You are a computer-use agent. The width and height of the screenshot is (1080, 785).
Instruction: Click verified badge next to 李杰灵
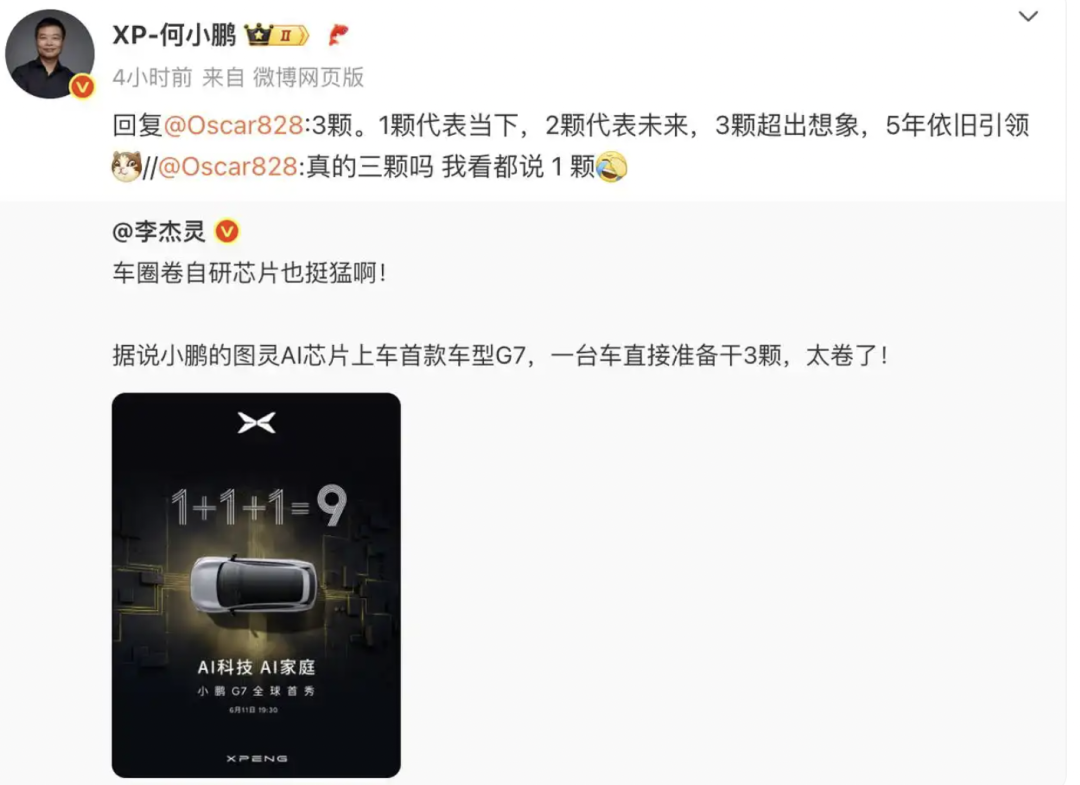coord(227,231)
